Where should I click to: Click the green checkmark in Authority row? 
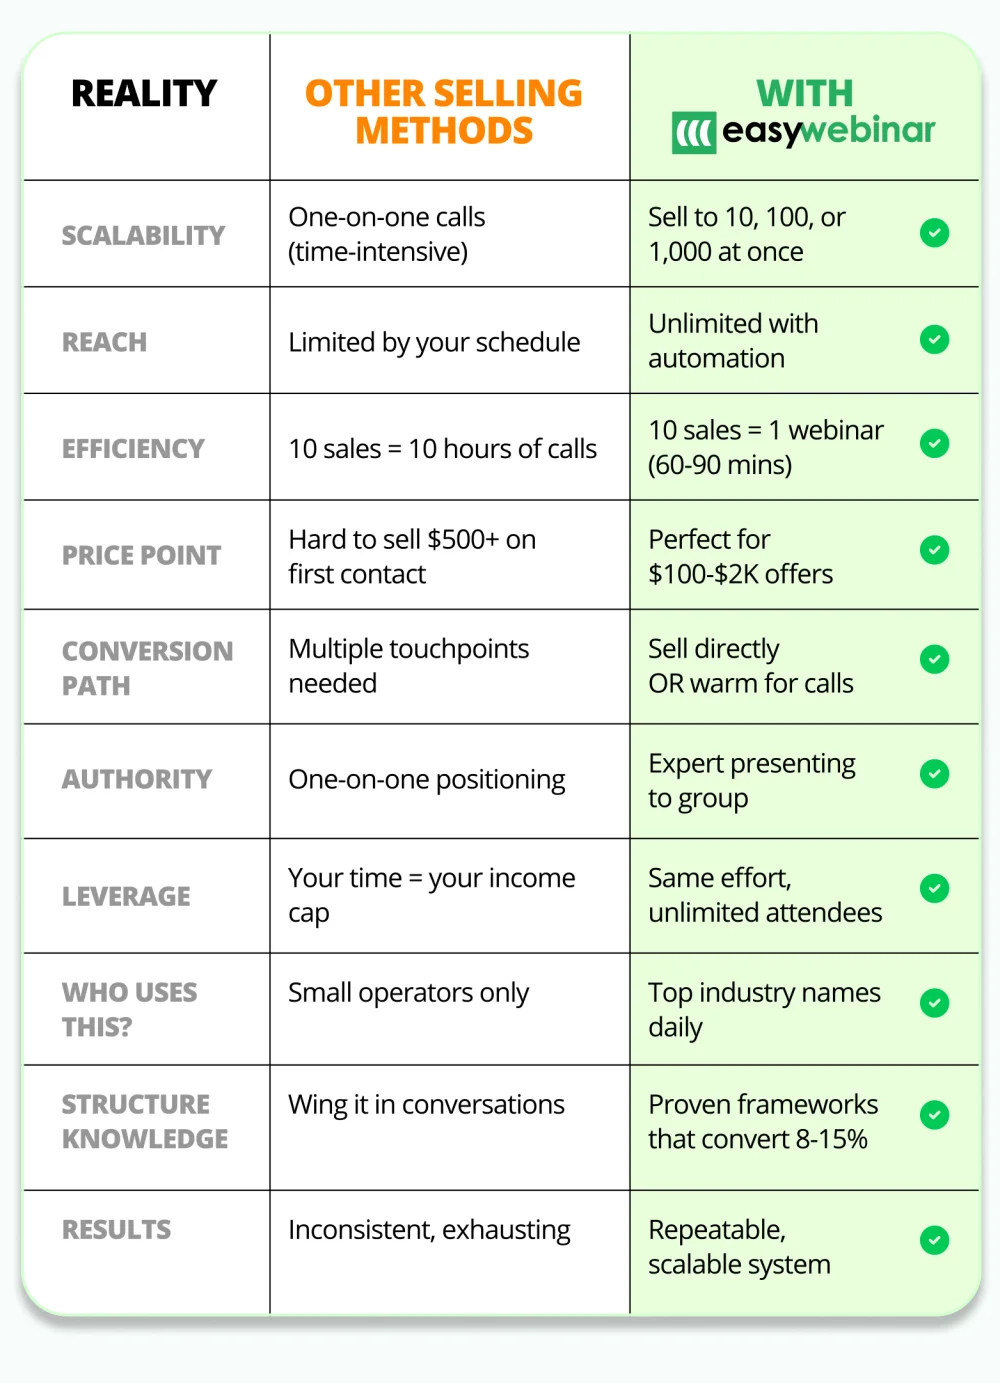934,774
